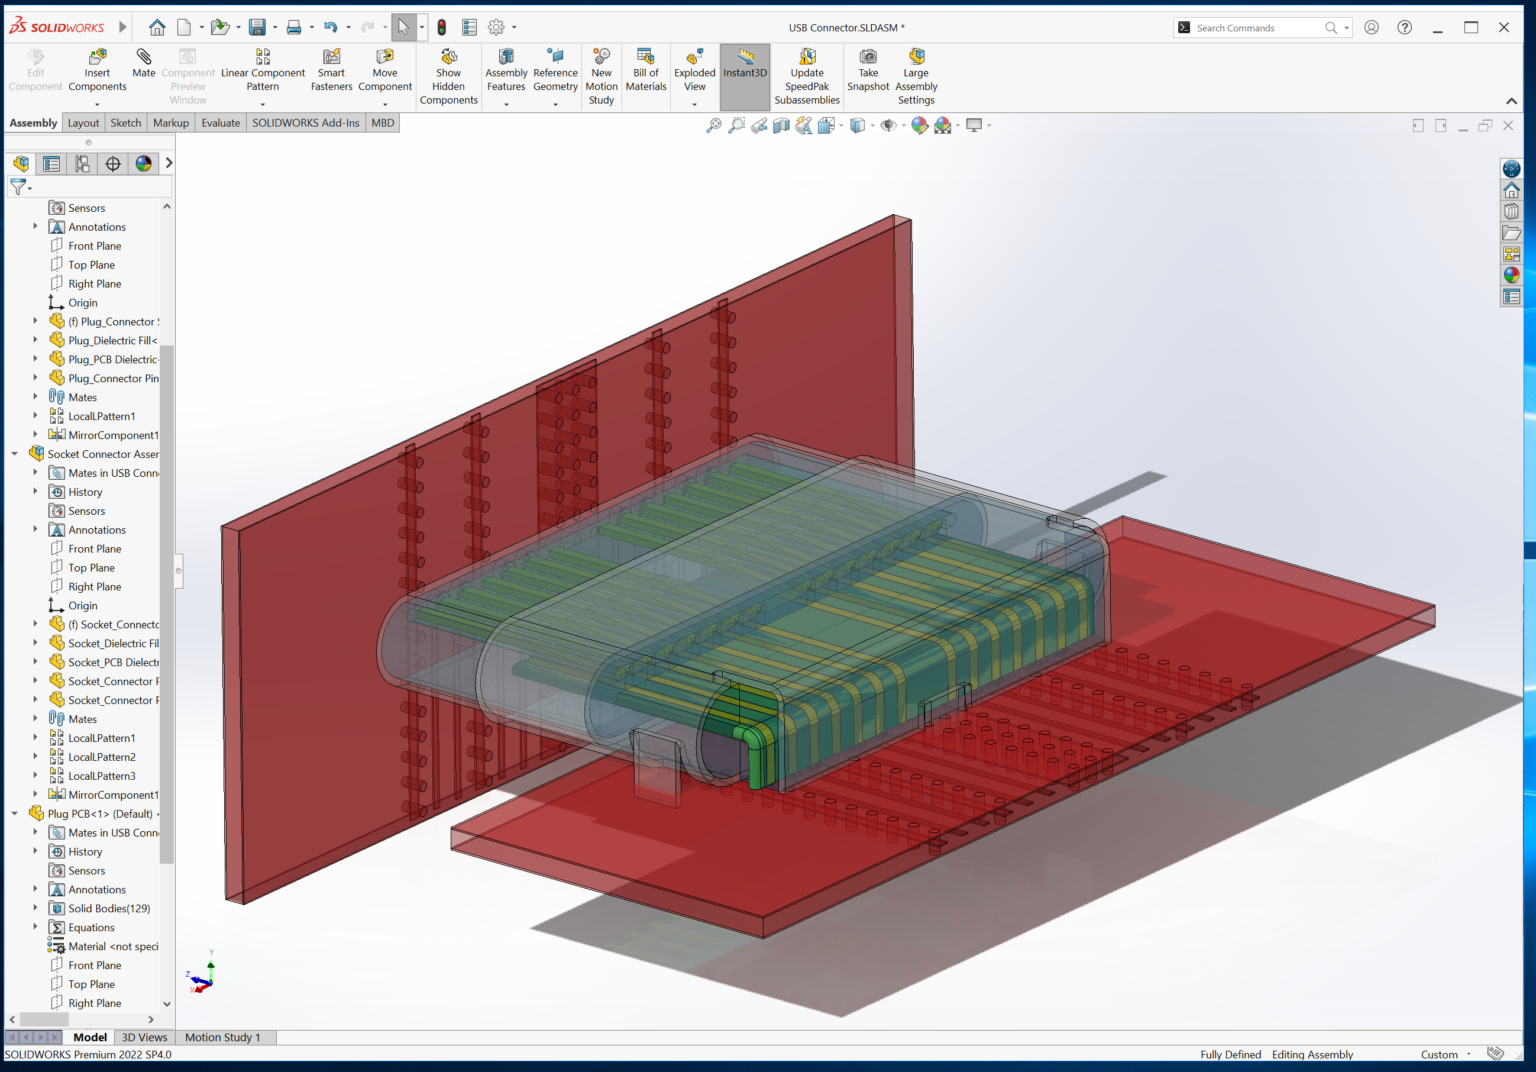1536x1072 pixels.
Task: Open the filter dropdown in FeatureManager
Action: click(x=30, y=187)
